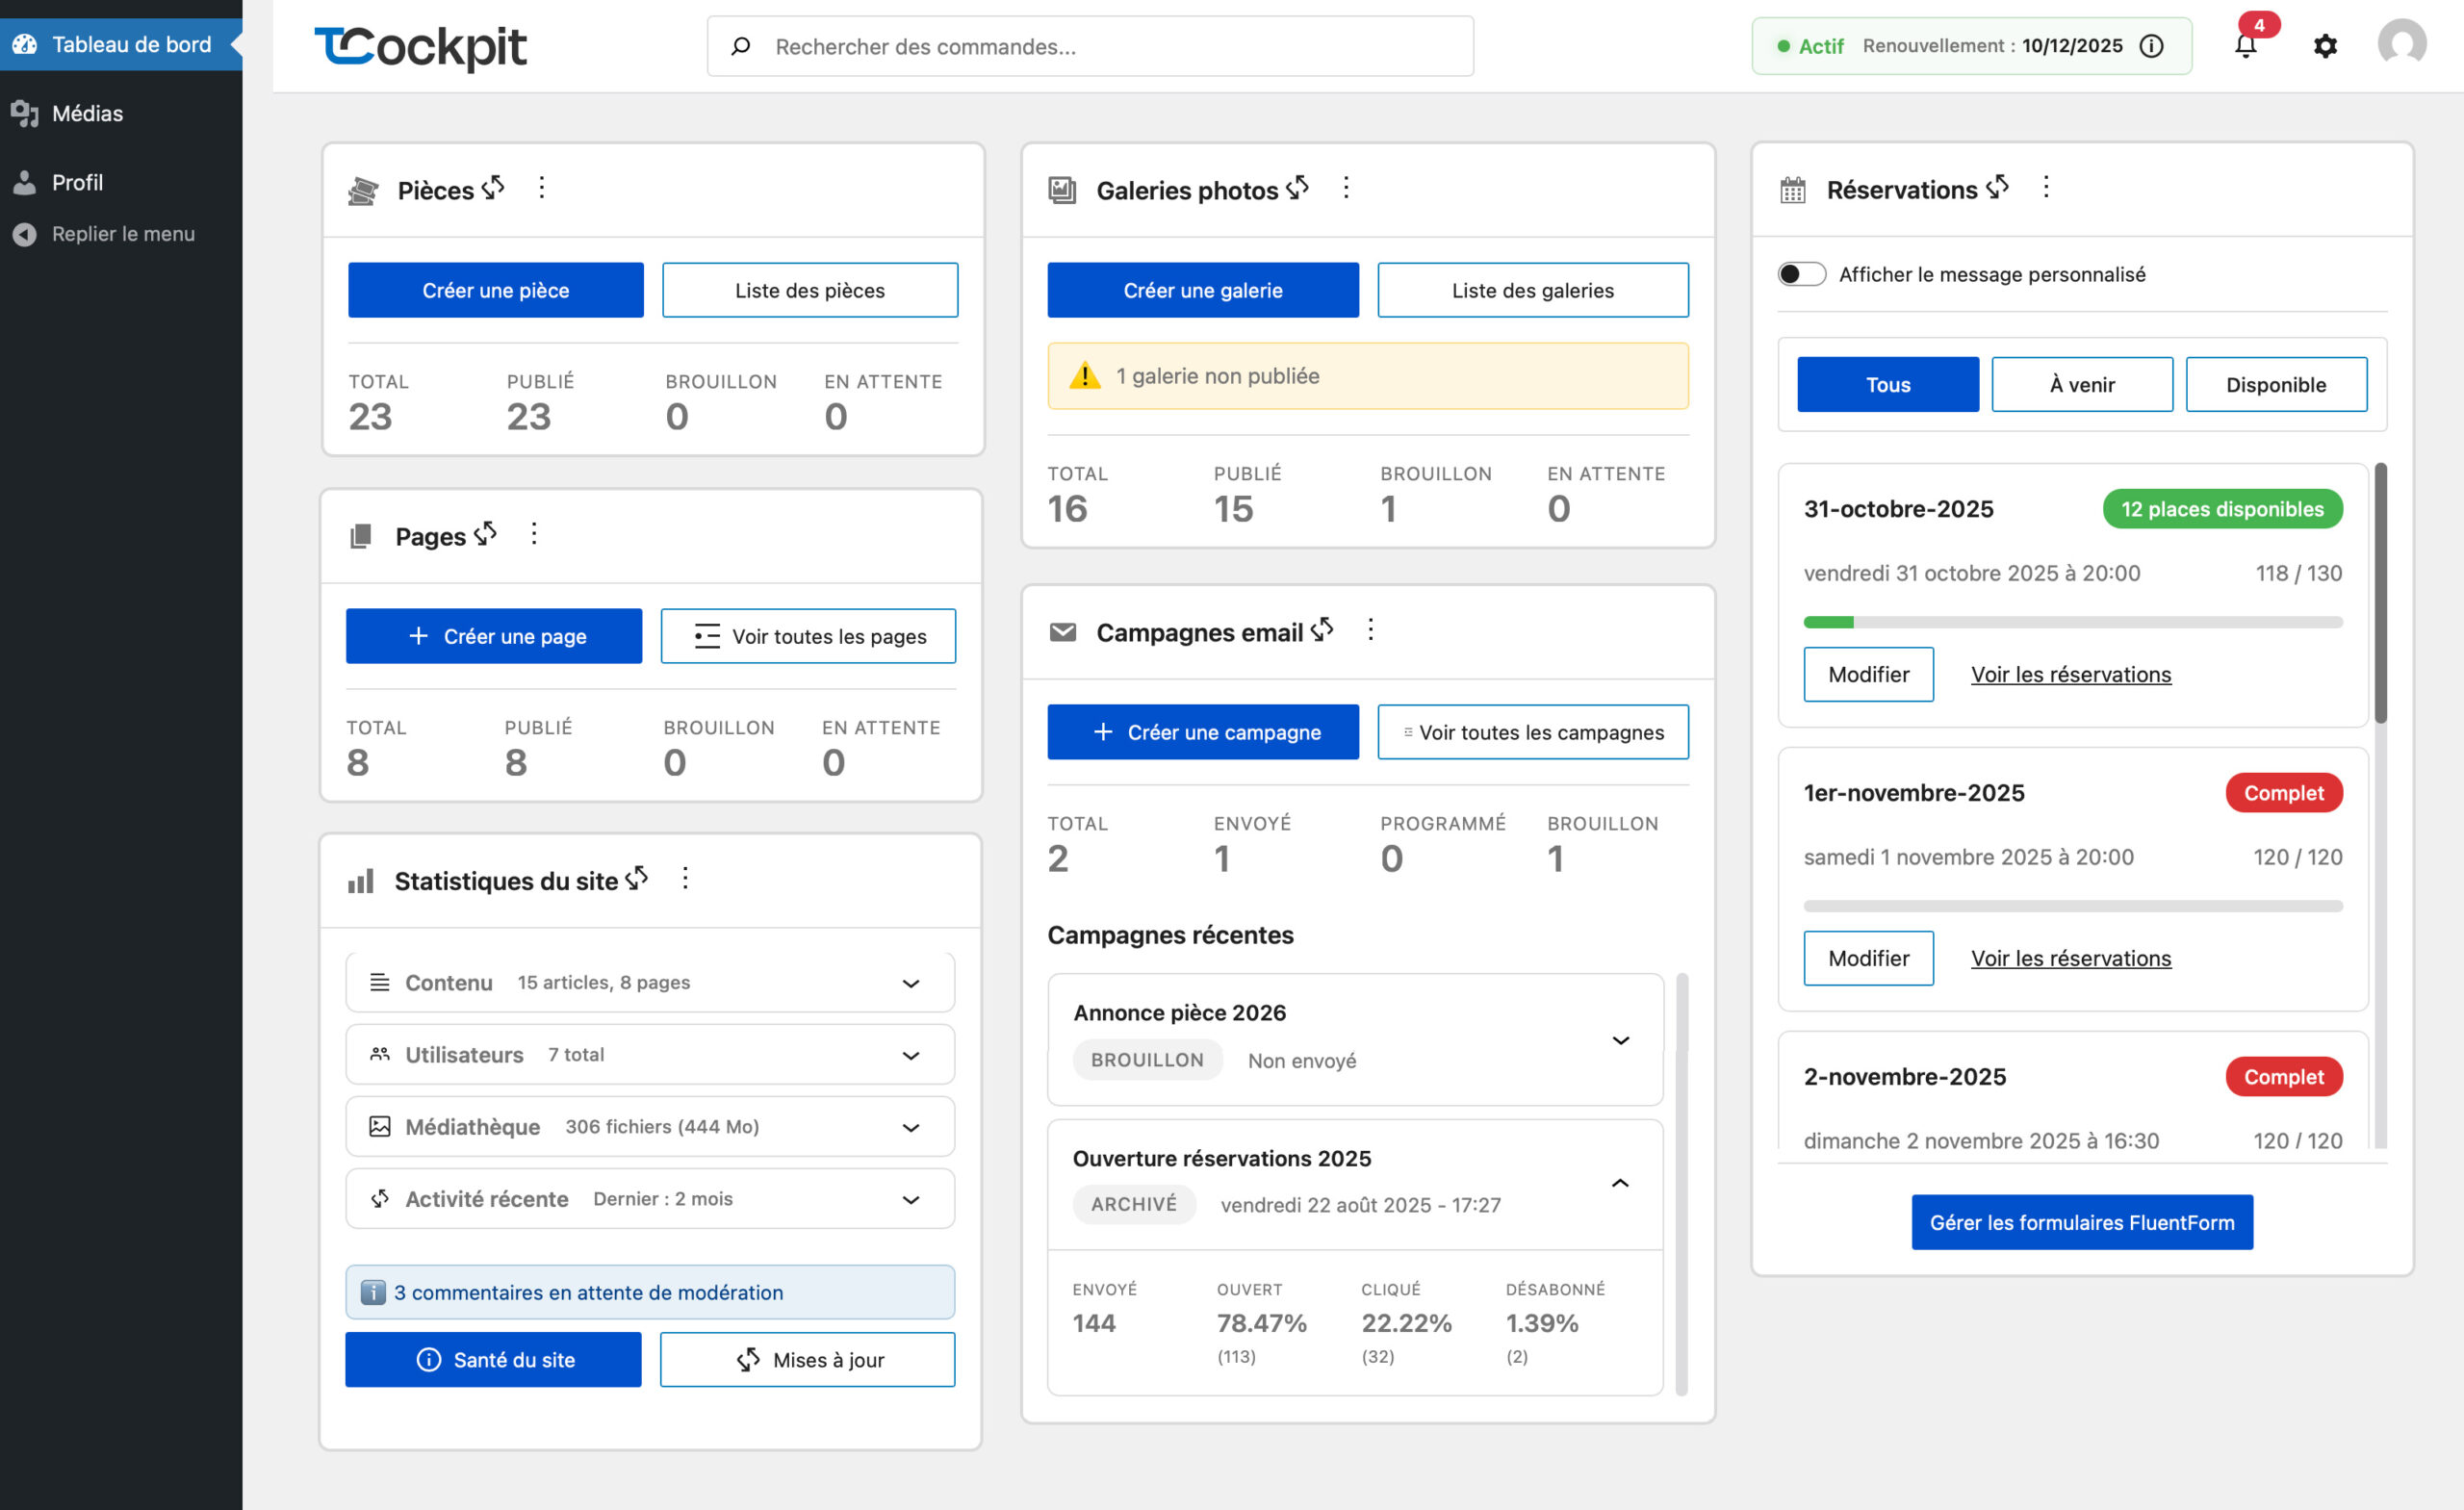This screenshot has width=2464, height=1510.
Task: Collapse the Ouverture réservations 2025 campaign
Action: point(1620,1183)
